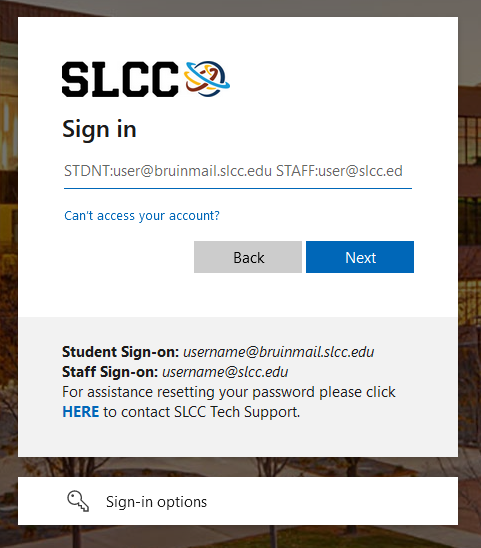Viewport: 481px width, 548px height.
Task: Click the black SLCC wordmark logo
Action: click(120, 79)
